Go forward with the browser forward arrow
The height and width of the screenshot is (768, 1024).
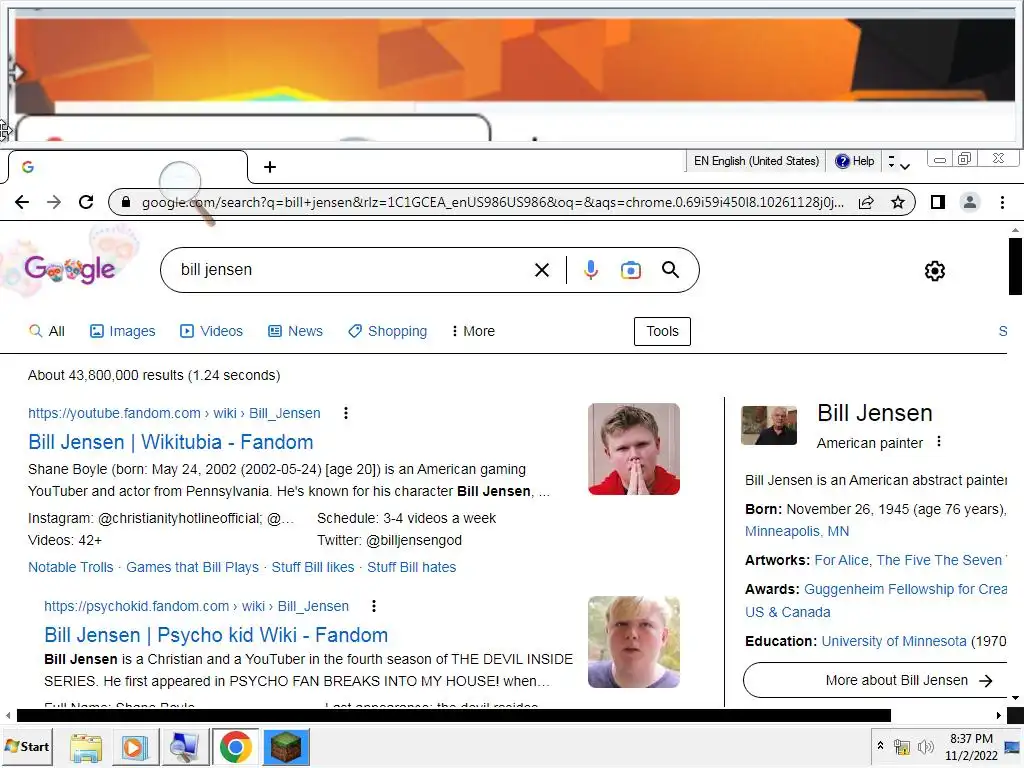(x=54, y=202)
